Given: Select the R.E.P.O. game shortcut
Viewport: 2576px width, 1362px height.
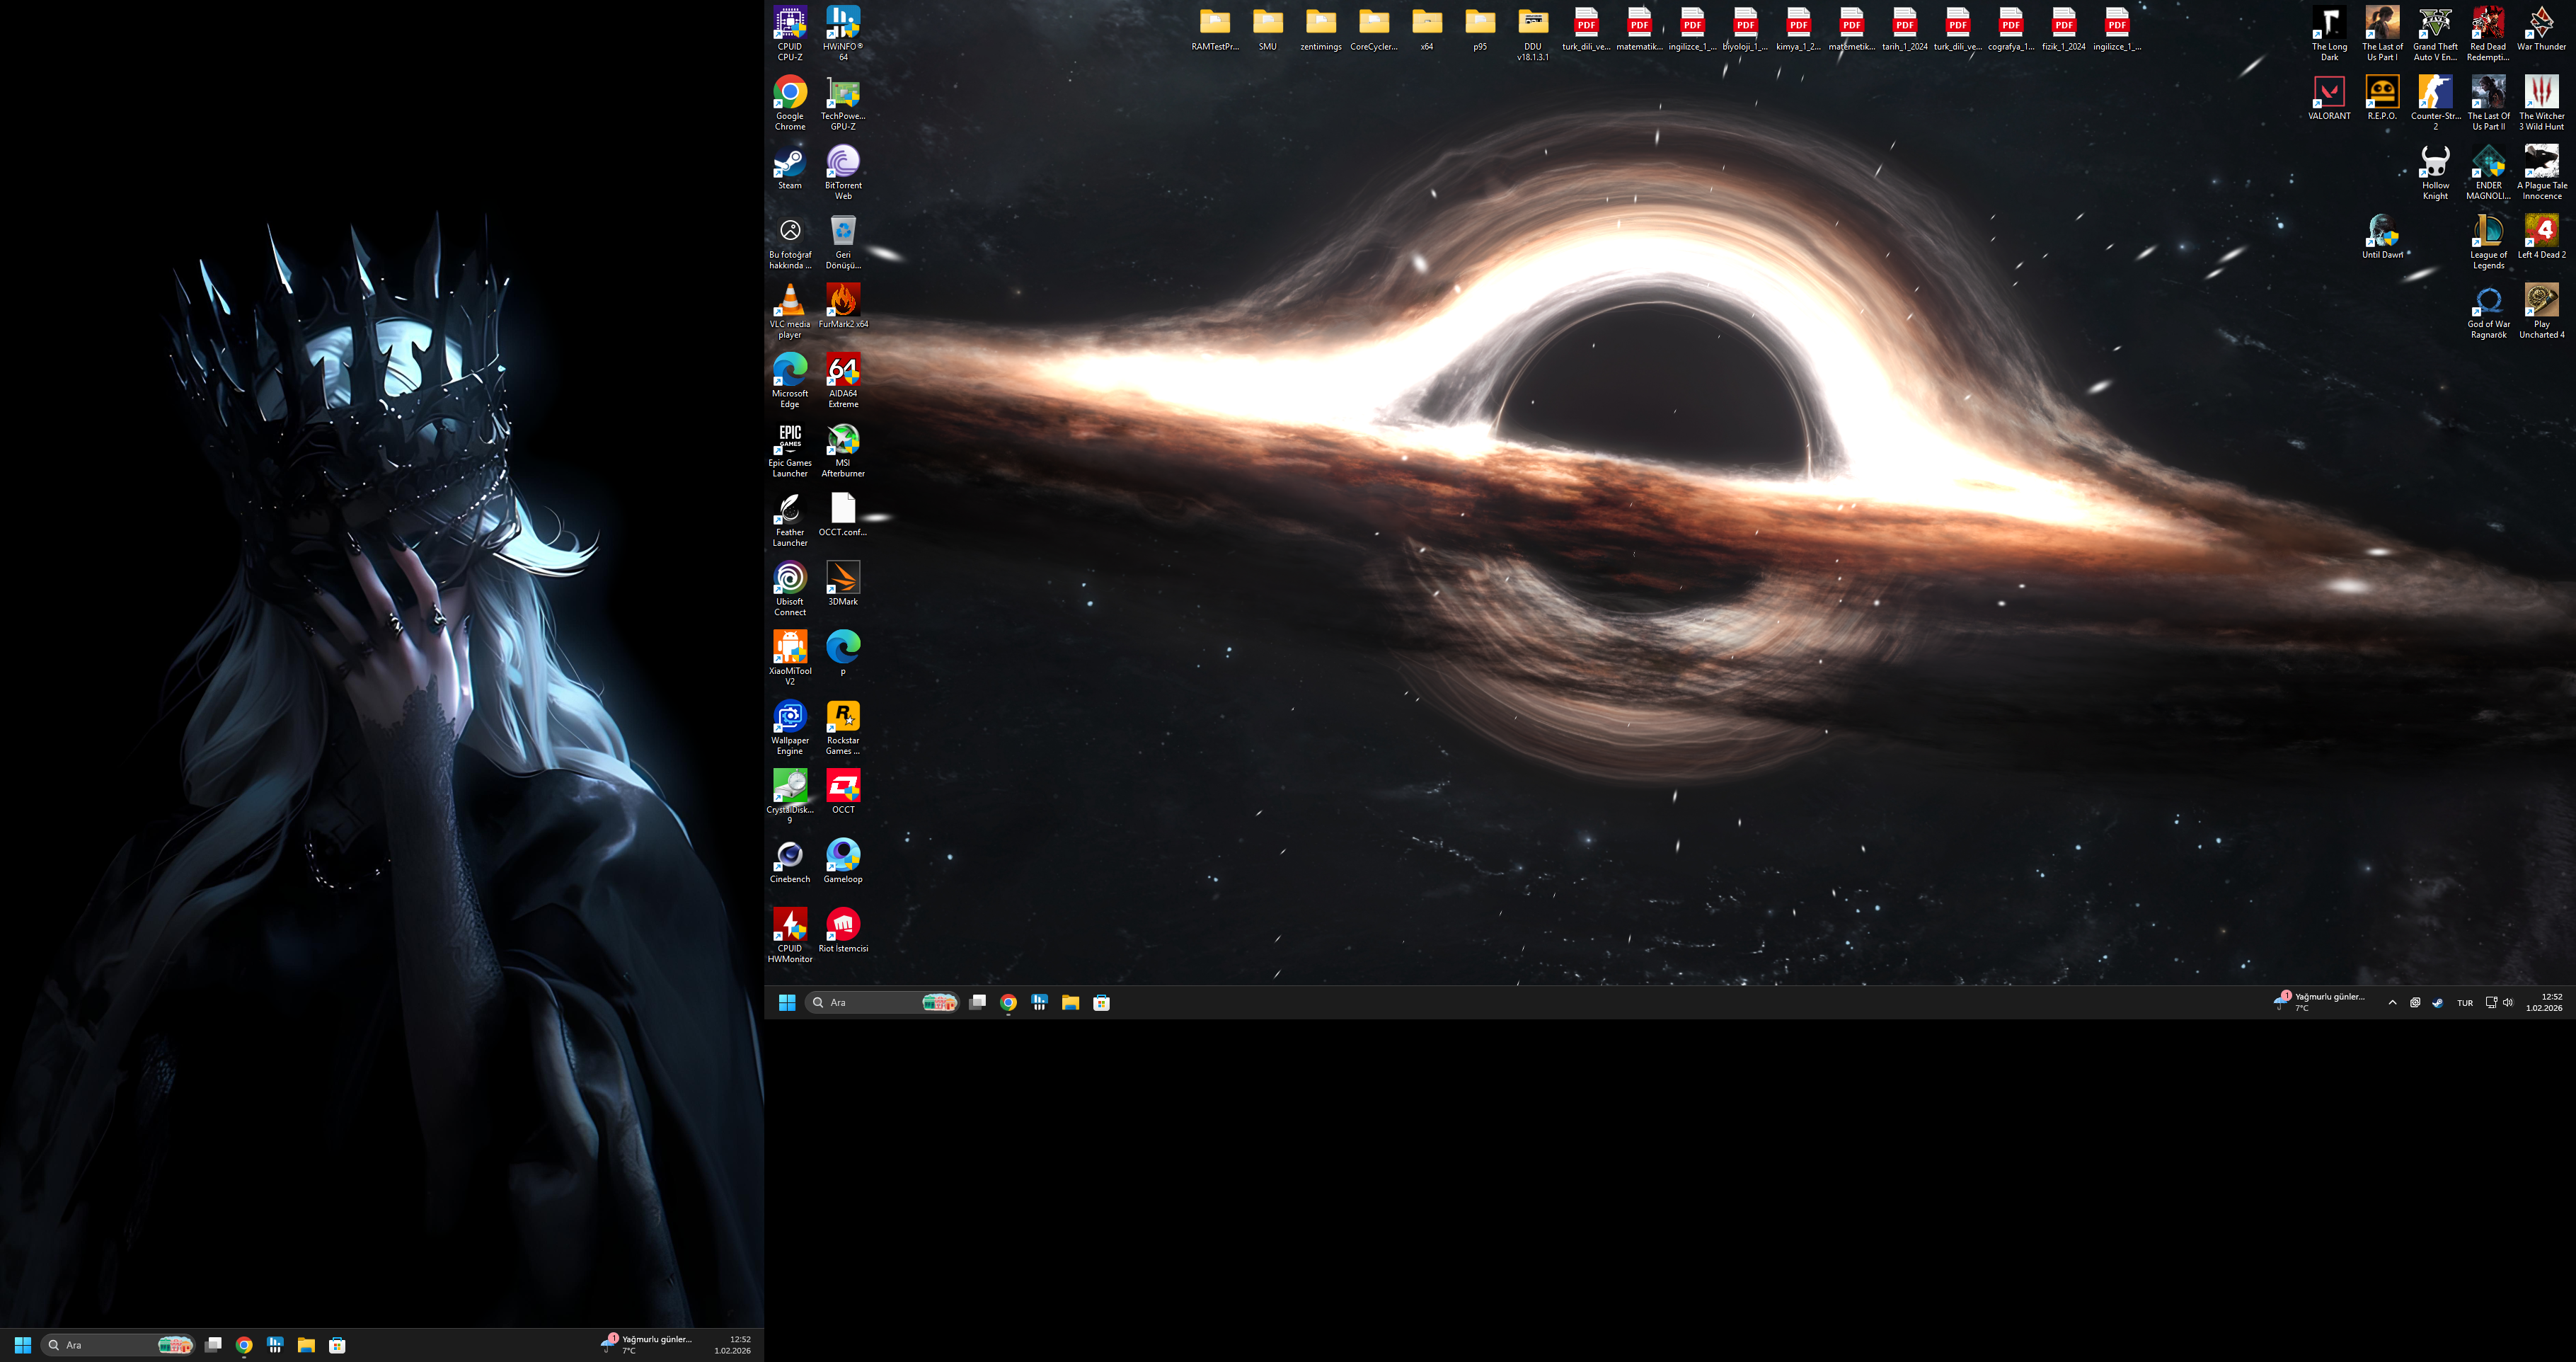Looking at the screenshot, I should [x=2382, y=98].
